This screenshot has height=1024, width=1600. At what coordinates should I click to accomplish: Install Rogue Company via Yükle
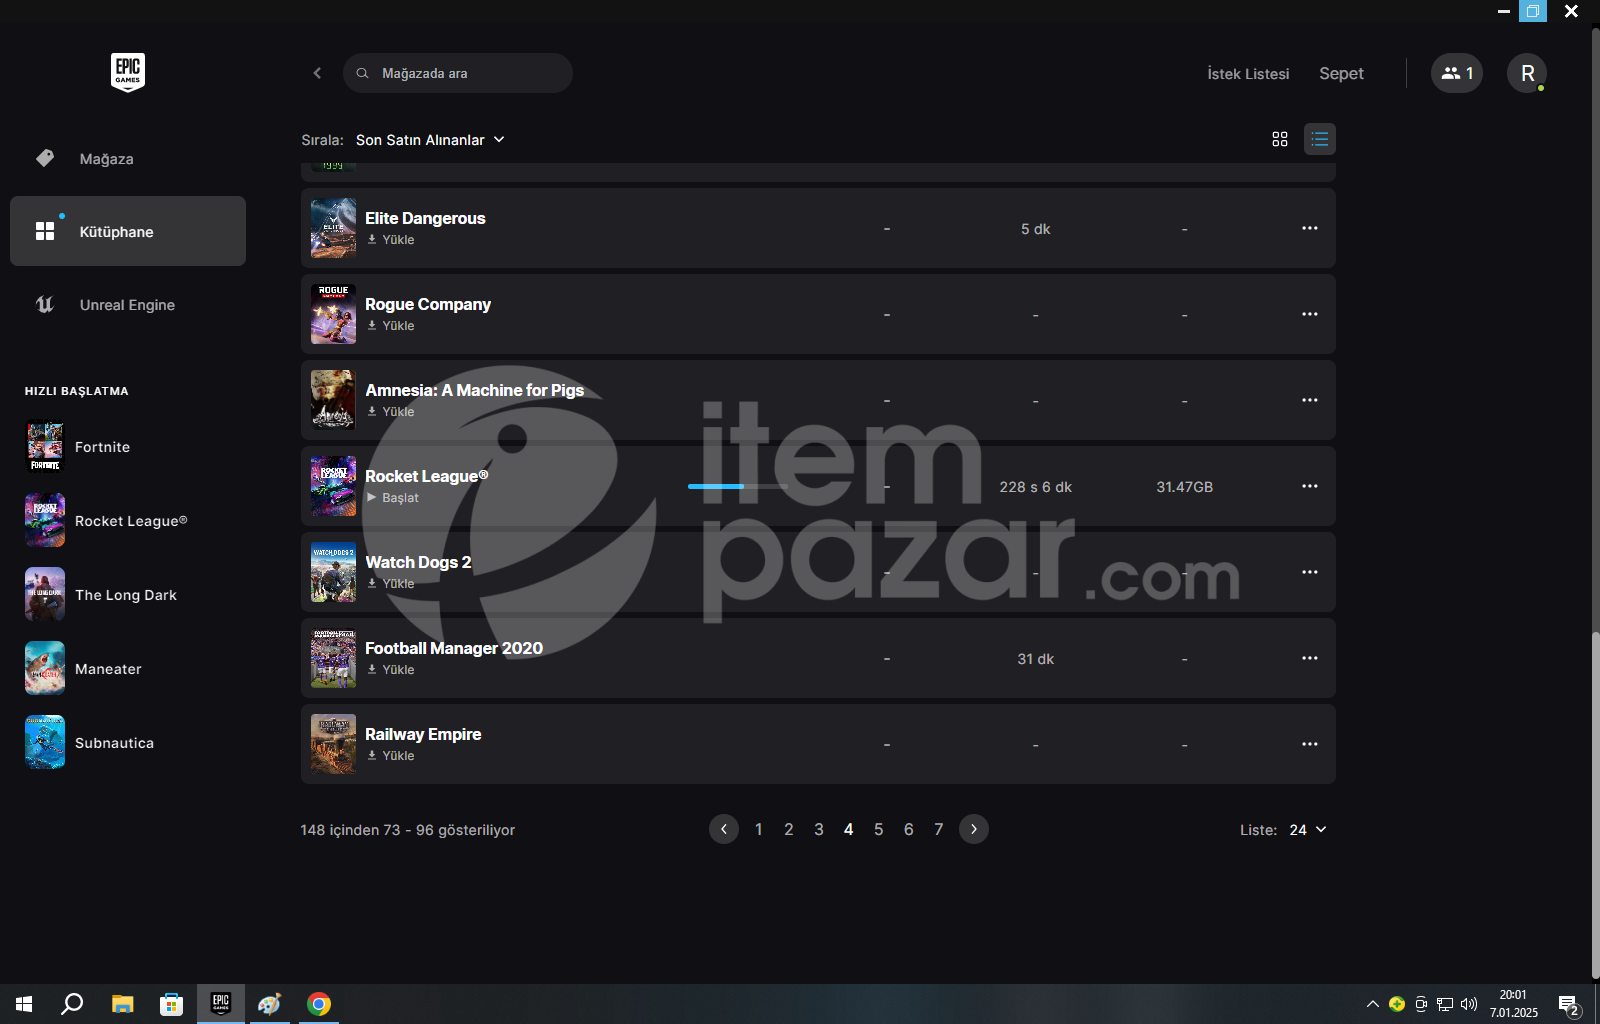pos(390,326)
